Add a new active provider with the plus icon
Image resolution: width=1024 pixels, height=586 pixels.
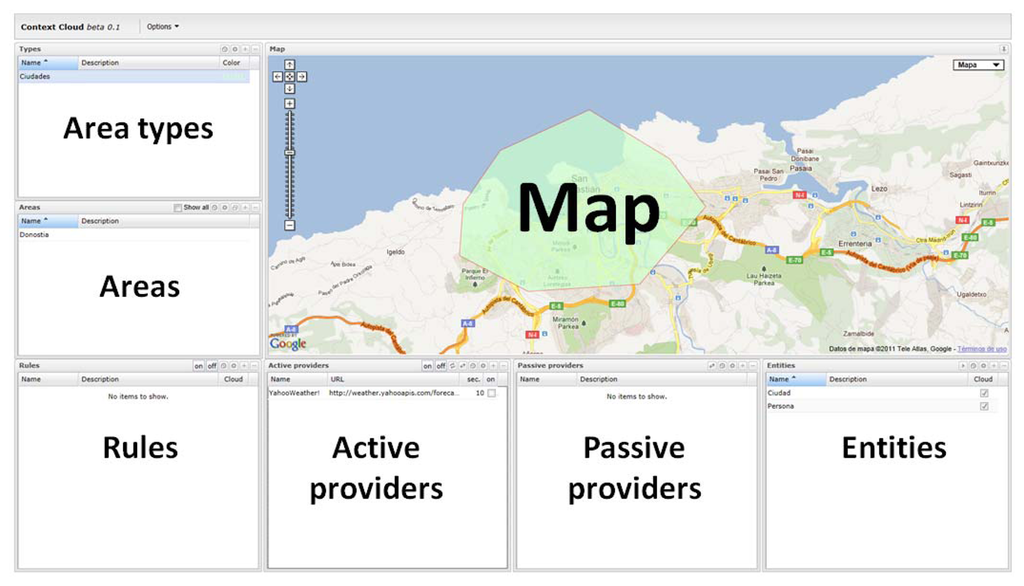point(493,366)
